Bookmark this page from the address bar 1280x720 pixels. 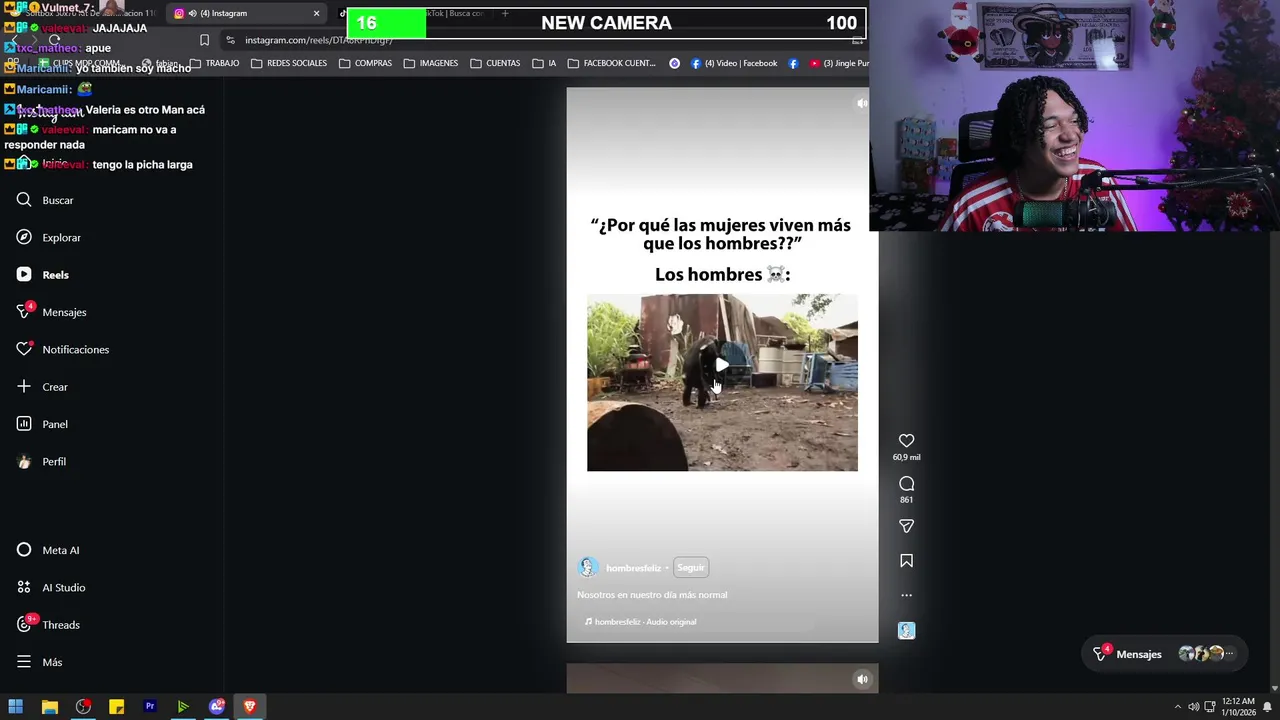click(204, 40)
